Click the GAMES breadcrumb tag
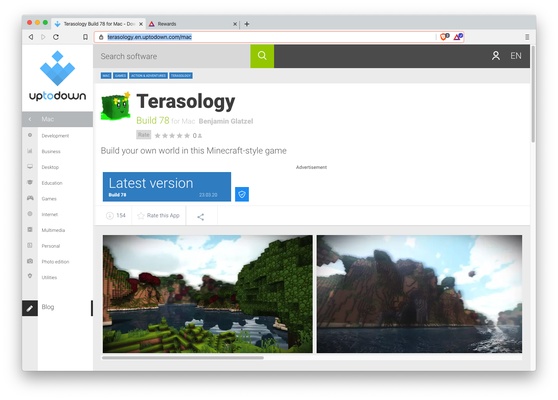Viewport: 558px width, 400px height. pos(120,75)
